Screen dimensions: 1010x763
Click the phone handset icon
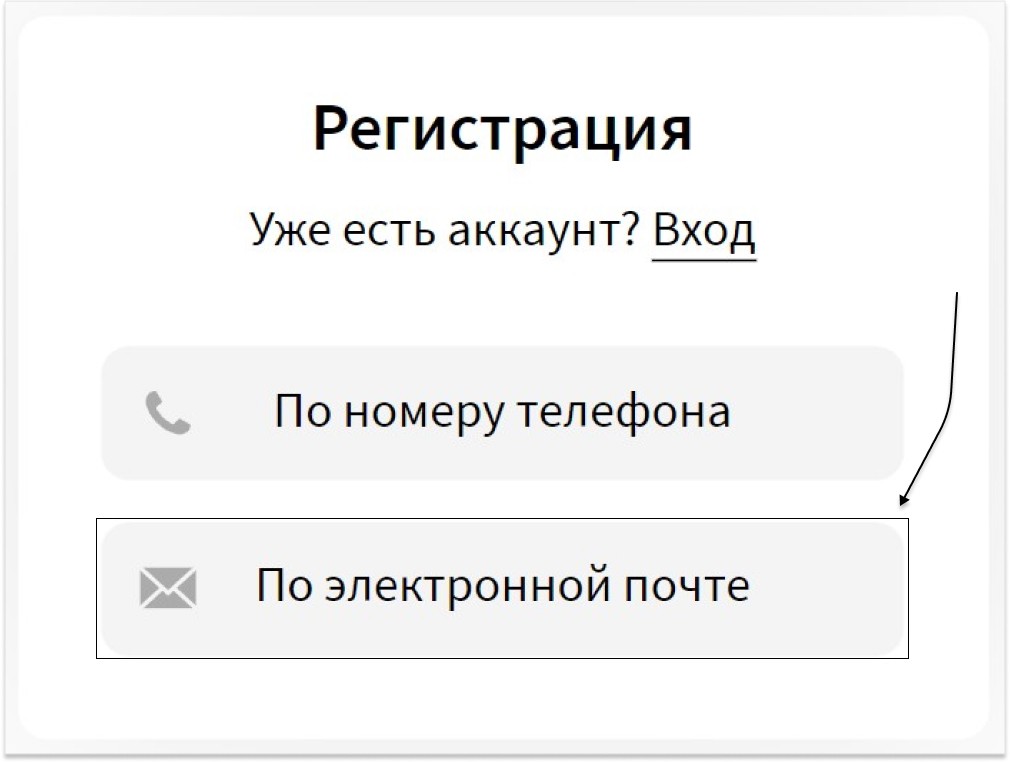(167, 413)
